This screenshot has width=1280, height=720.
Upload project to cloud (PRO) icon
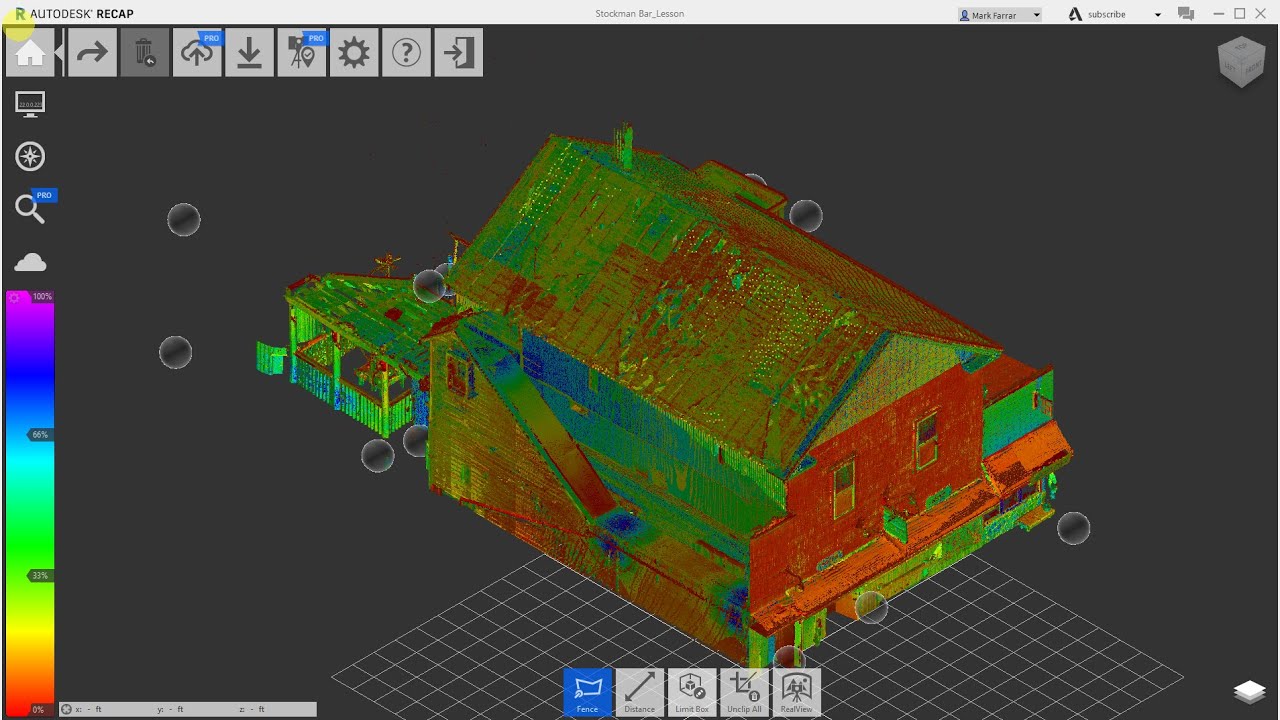(197, 53)
